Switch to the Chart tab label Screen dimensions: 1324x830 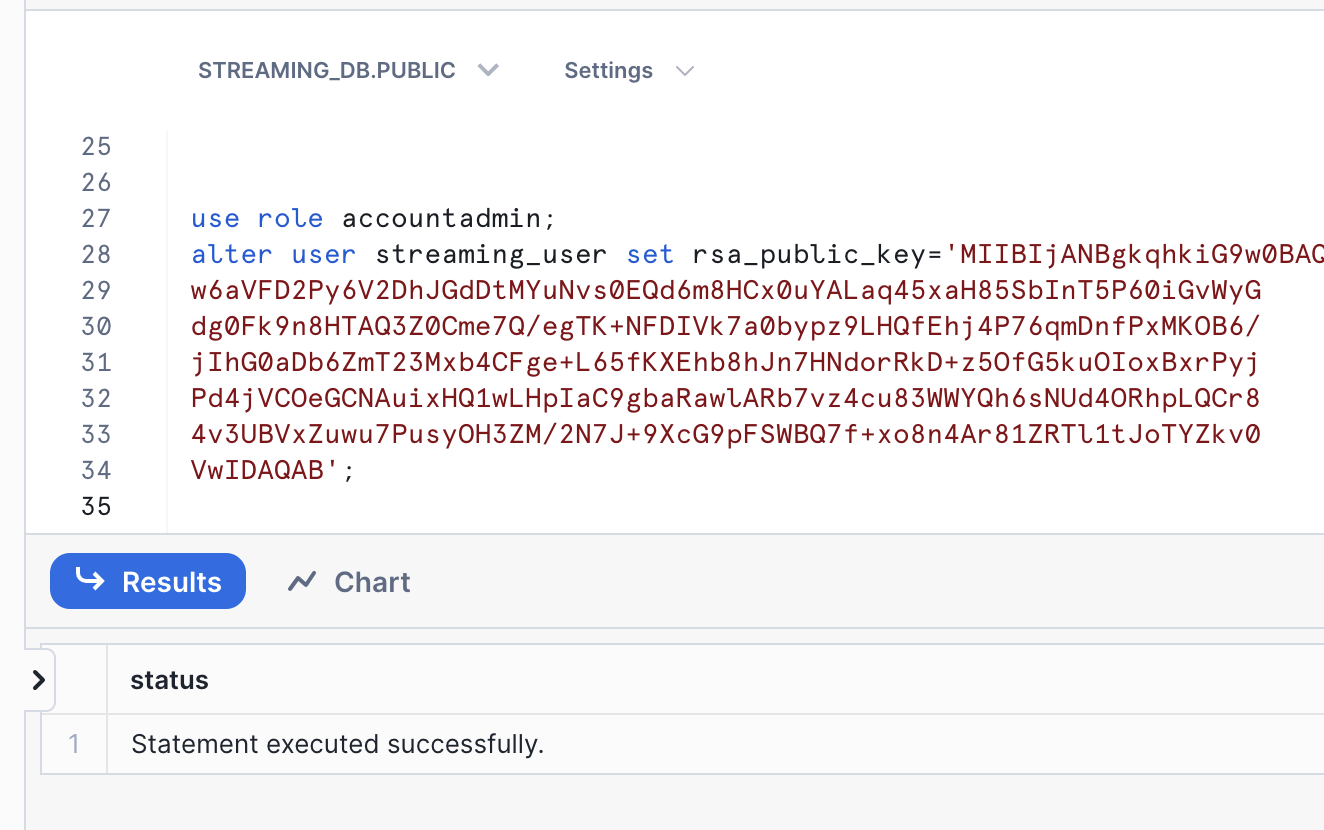coord(372,582)
